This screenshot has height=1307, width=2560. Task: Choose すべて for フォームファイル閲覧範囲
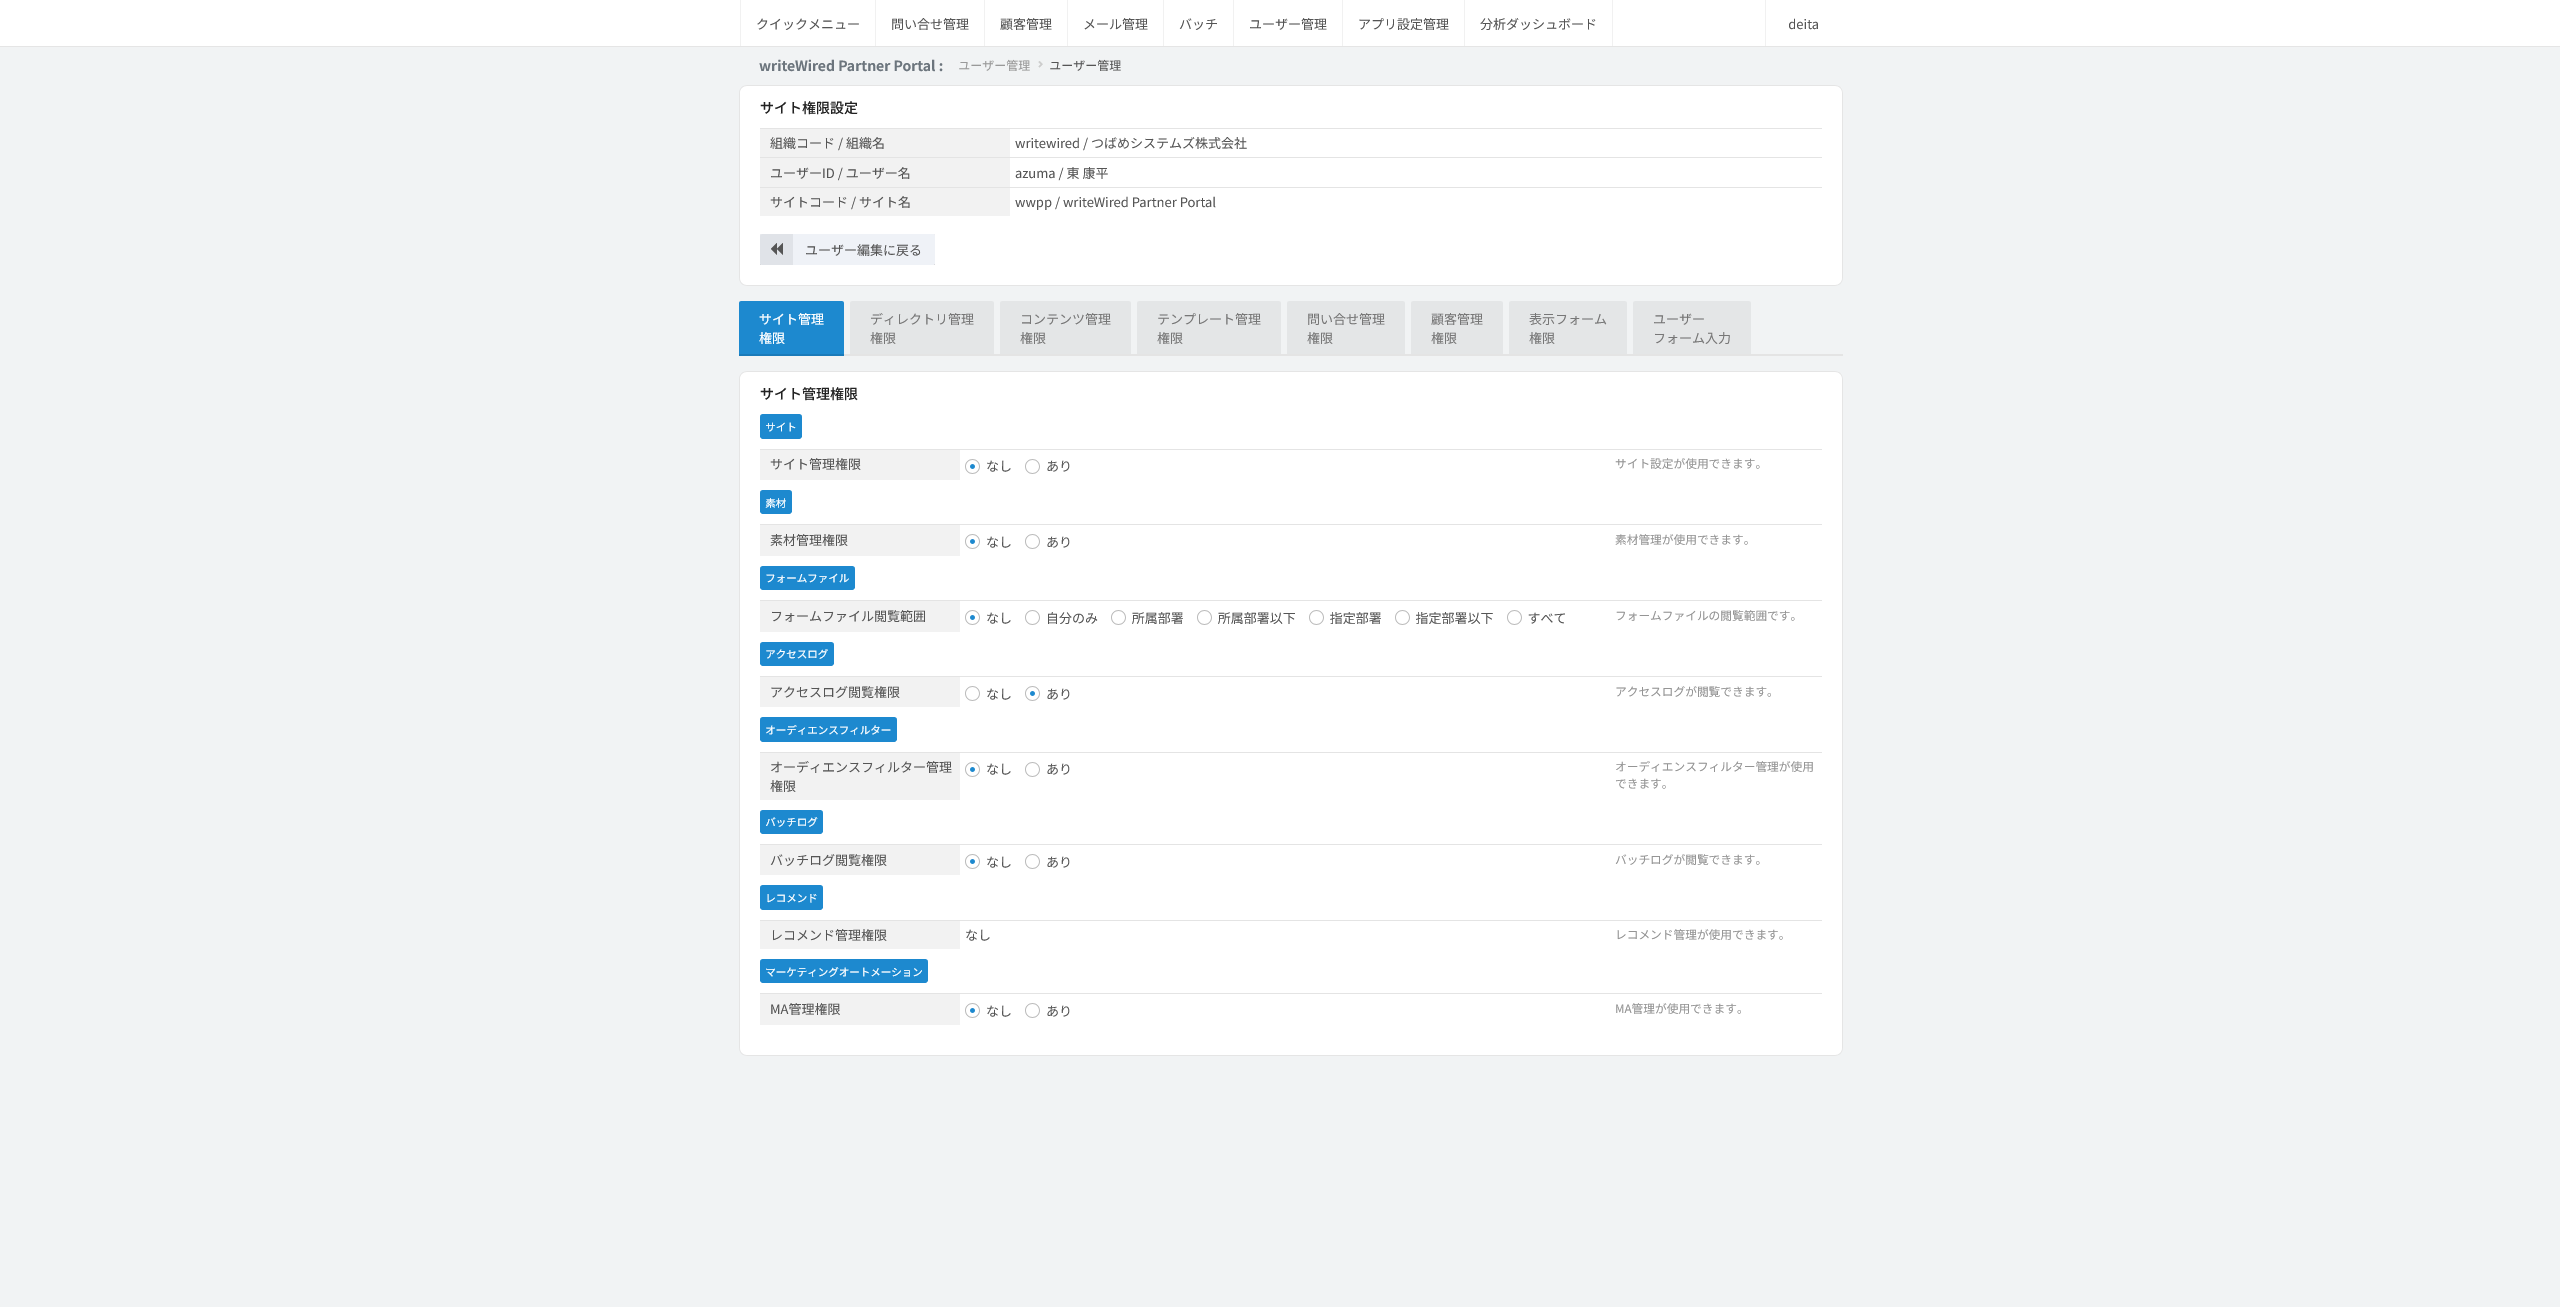1514,618
